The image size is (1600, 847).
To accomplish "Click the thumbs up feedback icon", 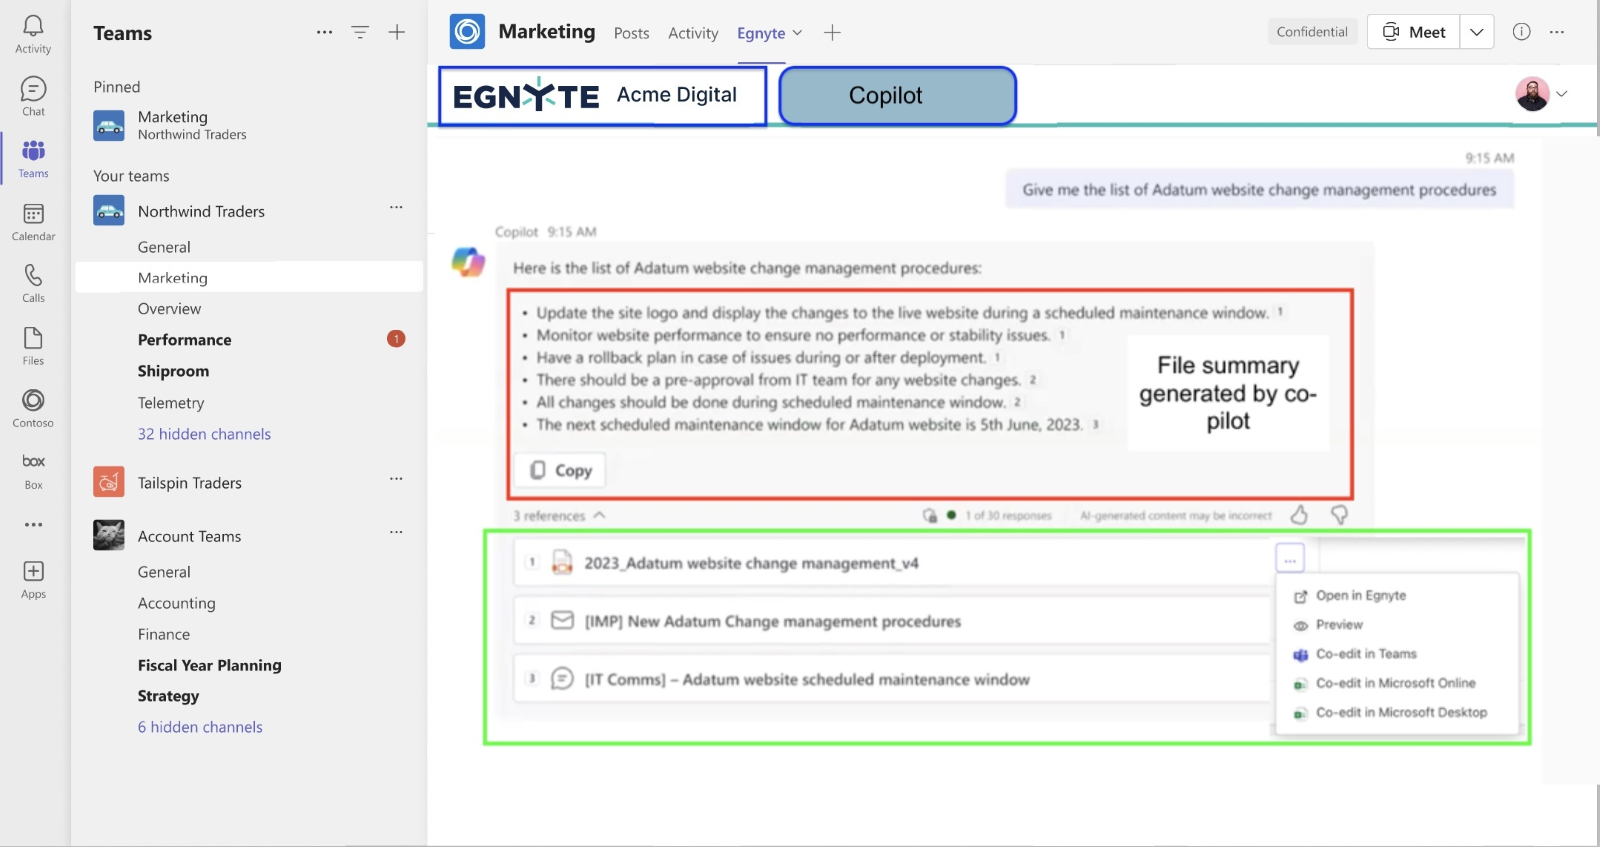I will [1299, 515].
